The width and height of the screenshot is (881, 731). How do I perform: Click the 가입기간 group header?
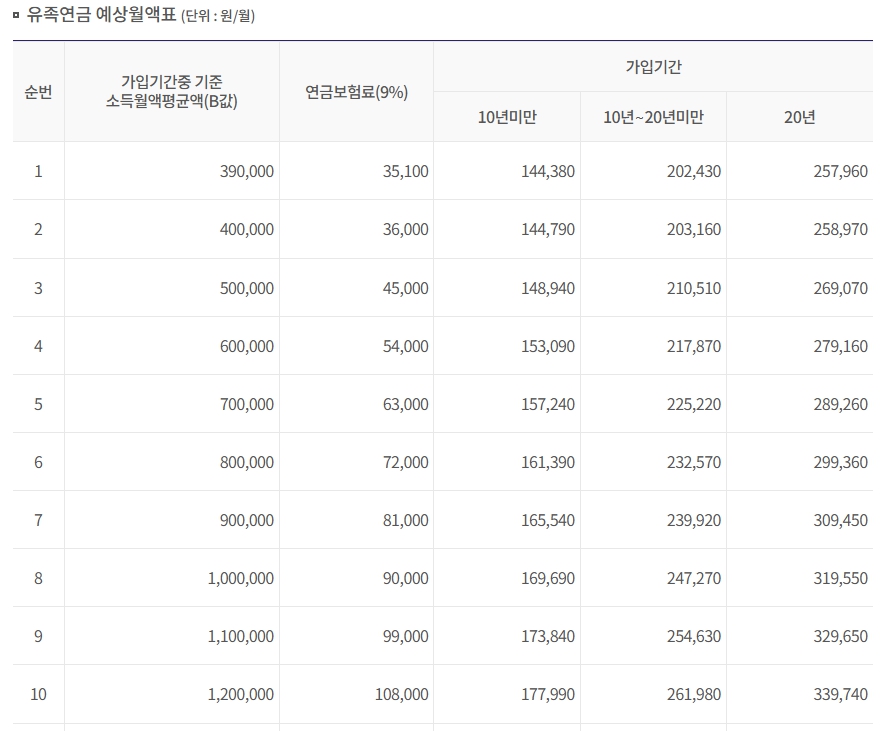653,67
